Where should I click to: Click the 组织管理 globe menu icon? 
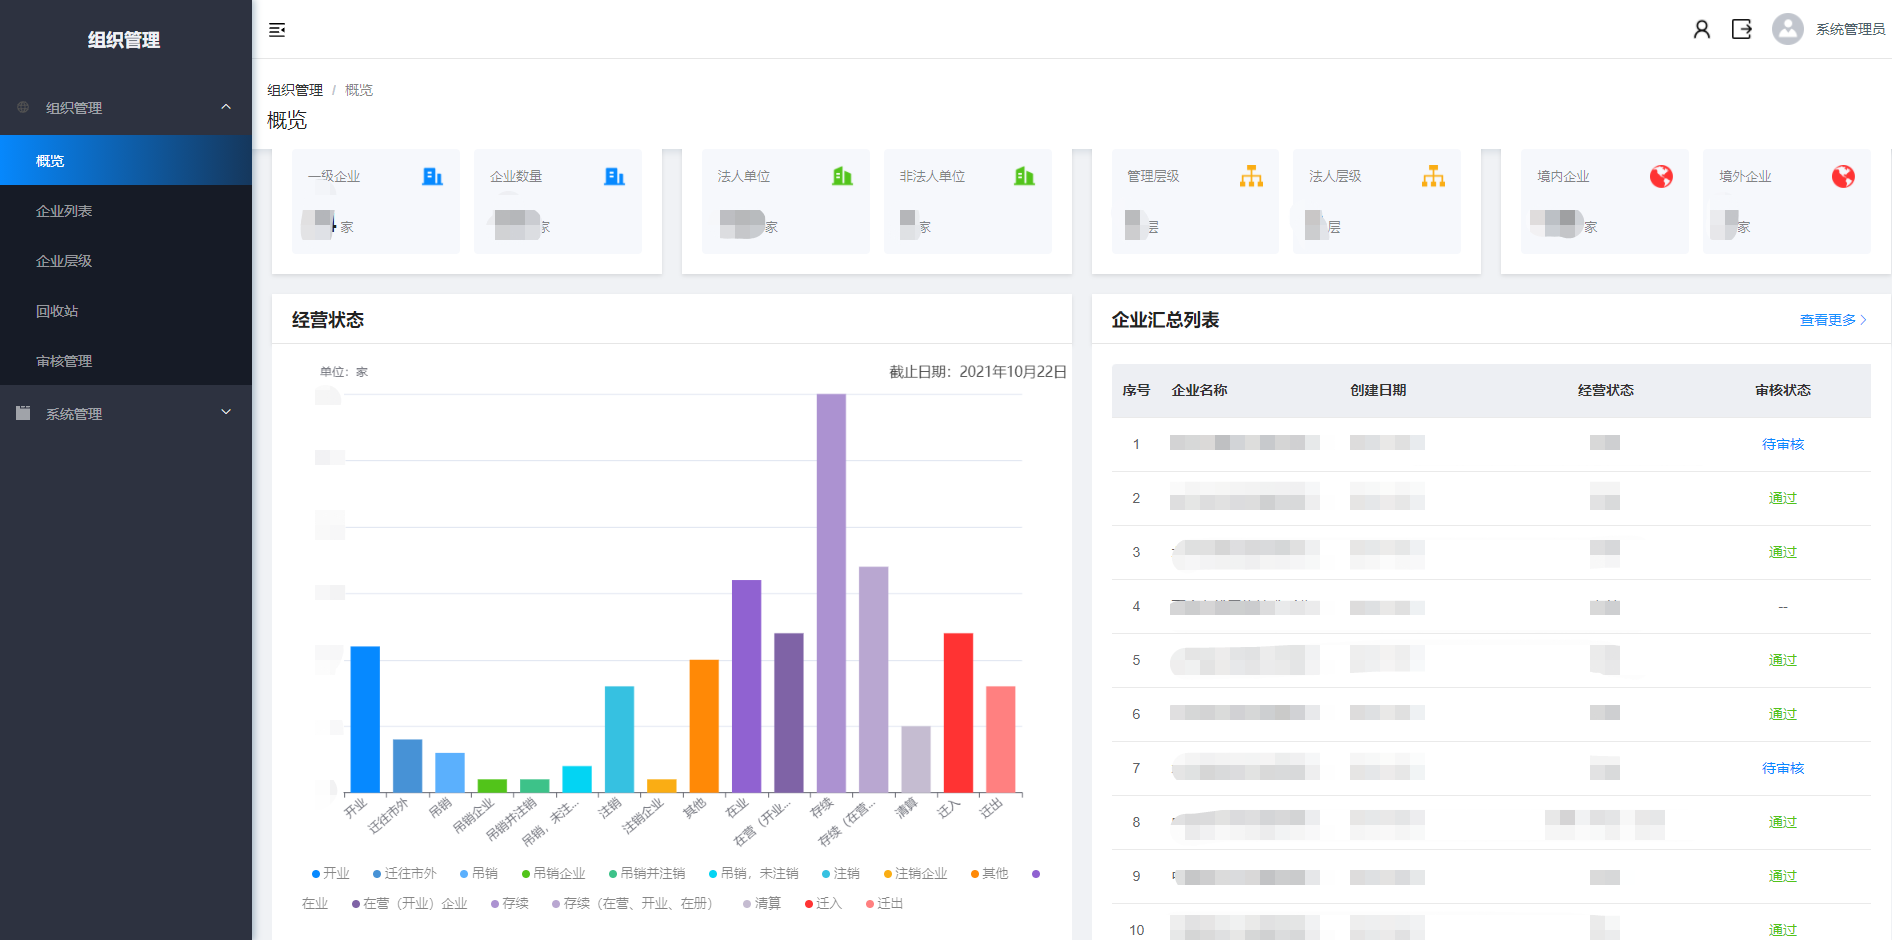pos(23,107)
